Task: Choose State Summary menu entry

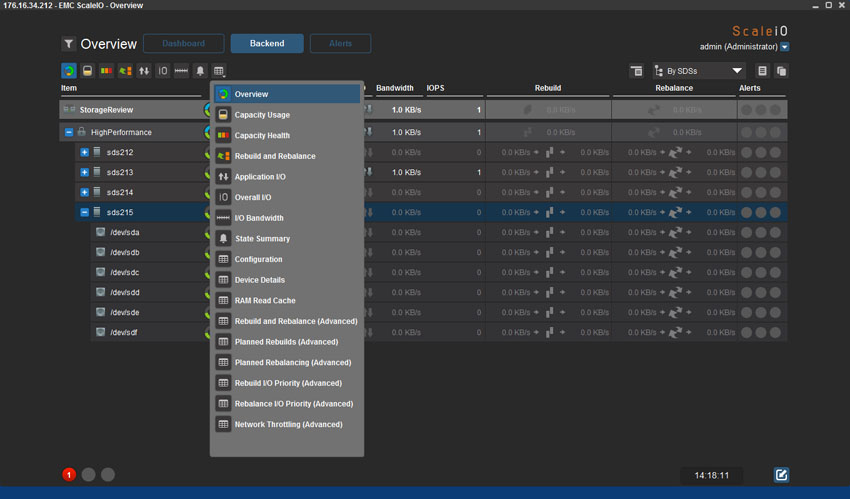Action: point(287,238)
